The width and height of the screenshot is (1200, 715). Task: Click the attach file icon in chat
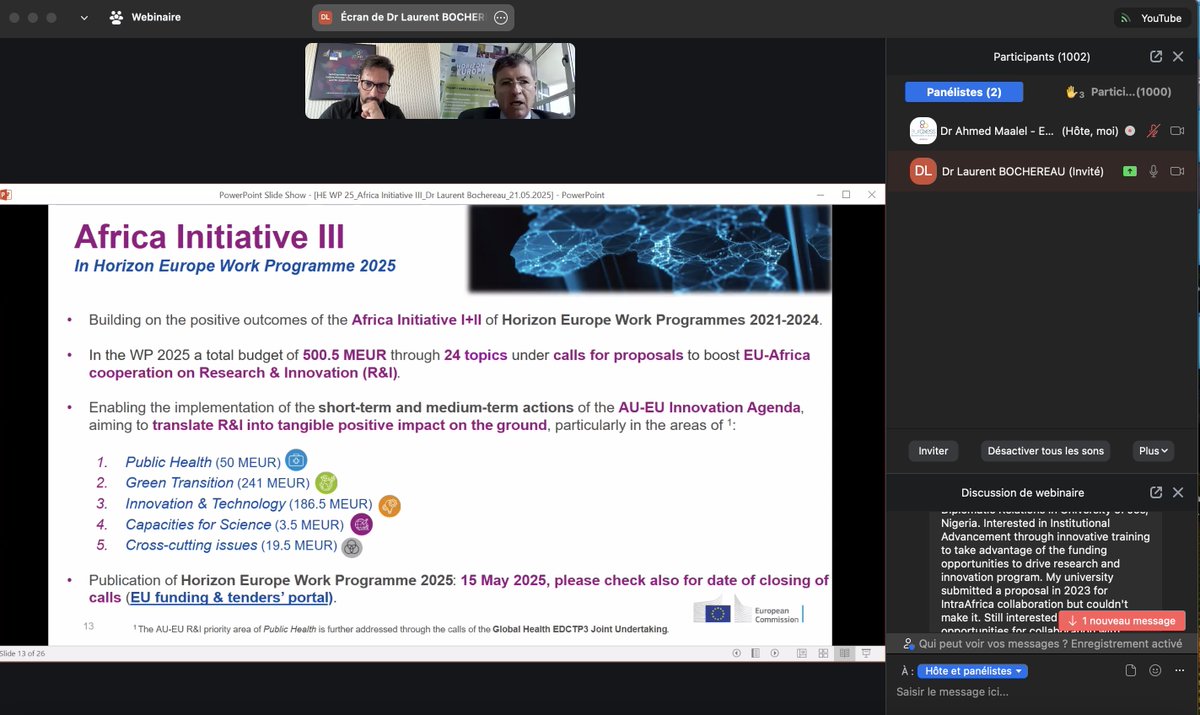(1131, 671)
